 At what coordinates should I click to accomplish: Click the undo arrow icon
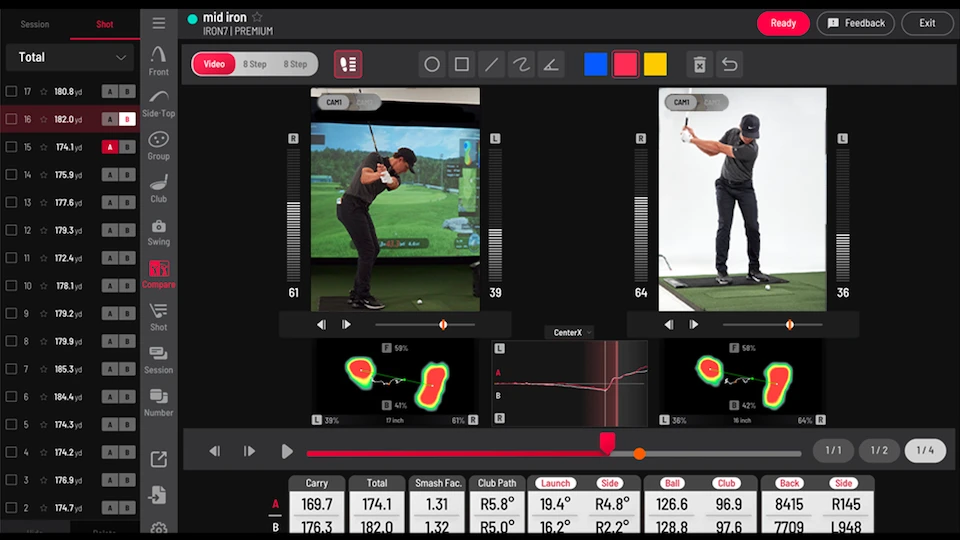(x=730, y=65)
